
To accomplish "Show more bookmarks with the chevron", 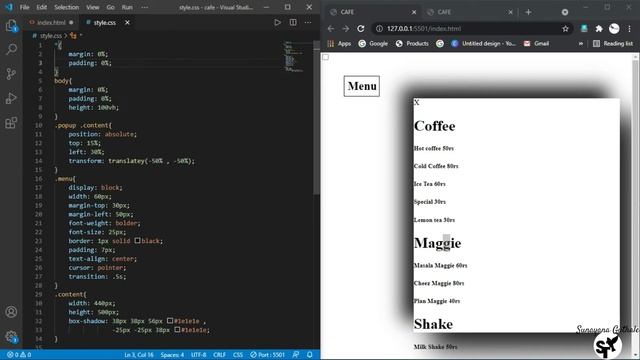I will click(x=580, y=44).
